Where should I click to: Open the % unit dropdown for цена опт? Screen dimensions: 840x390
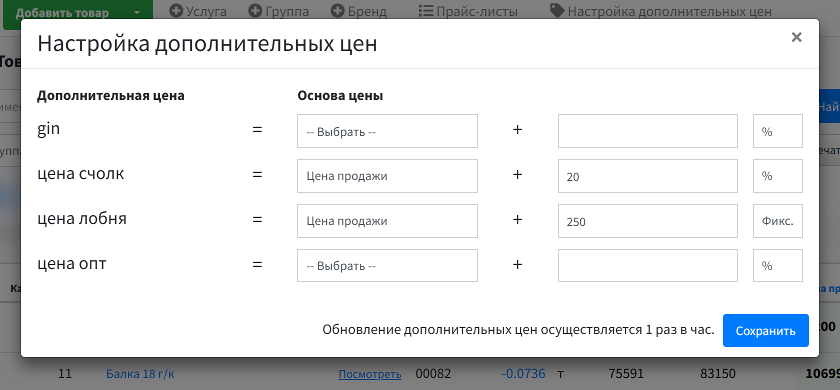tap(778, 265)
